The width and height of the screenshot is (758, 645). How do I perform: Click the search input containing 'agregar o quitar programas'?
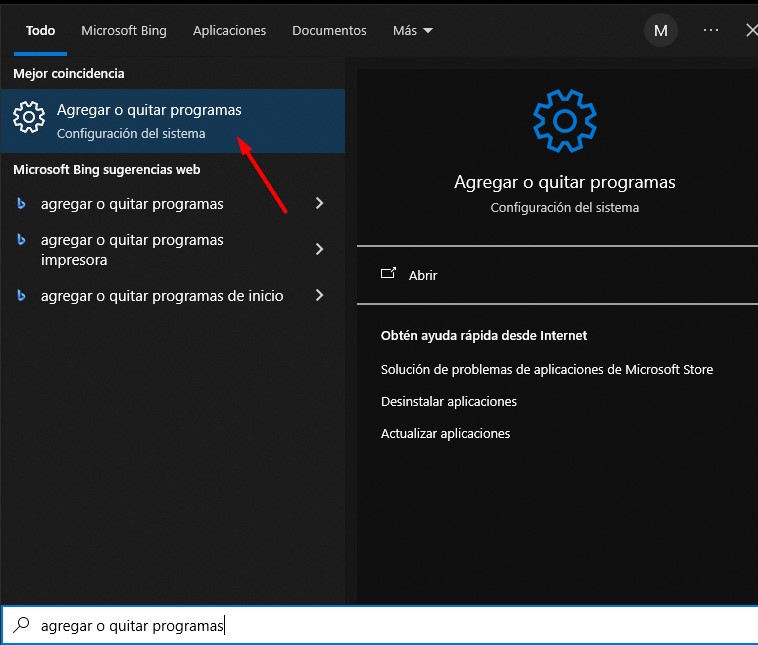[380, 625]
